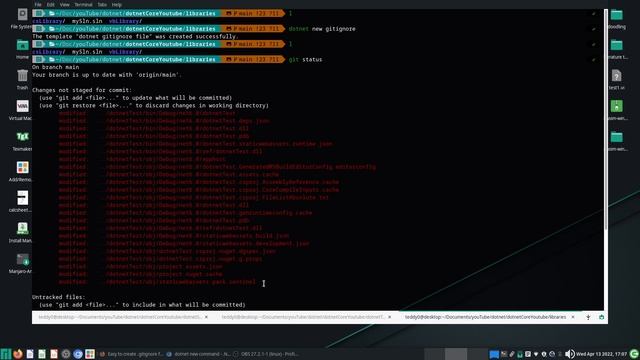Click the 'Untracked files:' line
Image resolution: width=640 pixels, height=360 pixels.
point(59,297)
